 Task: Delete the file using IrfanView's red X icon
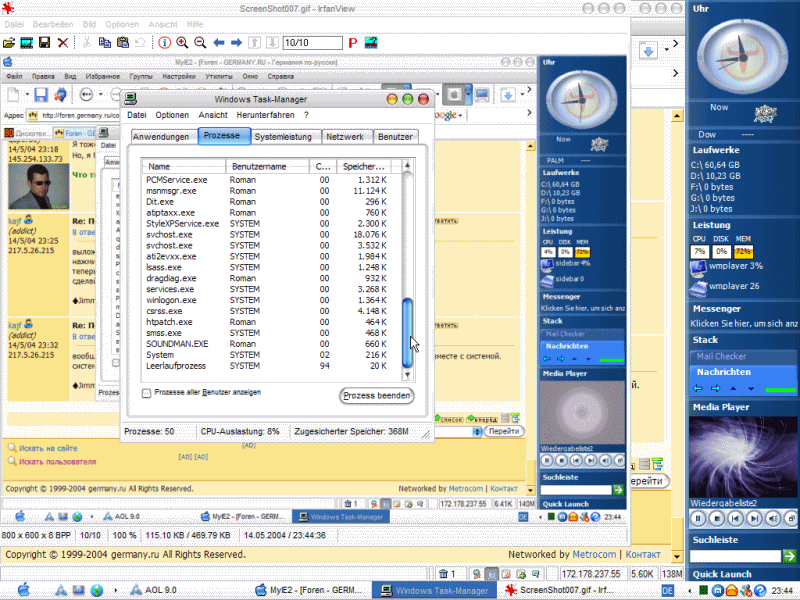(63, 43)
